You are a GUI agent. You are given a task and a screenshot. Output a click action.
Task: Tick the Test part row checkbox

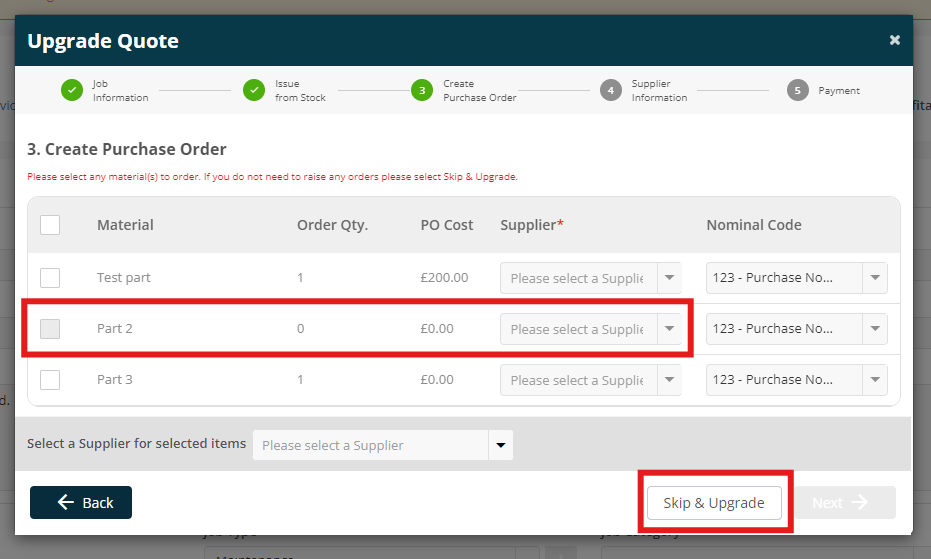[50, 277]
